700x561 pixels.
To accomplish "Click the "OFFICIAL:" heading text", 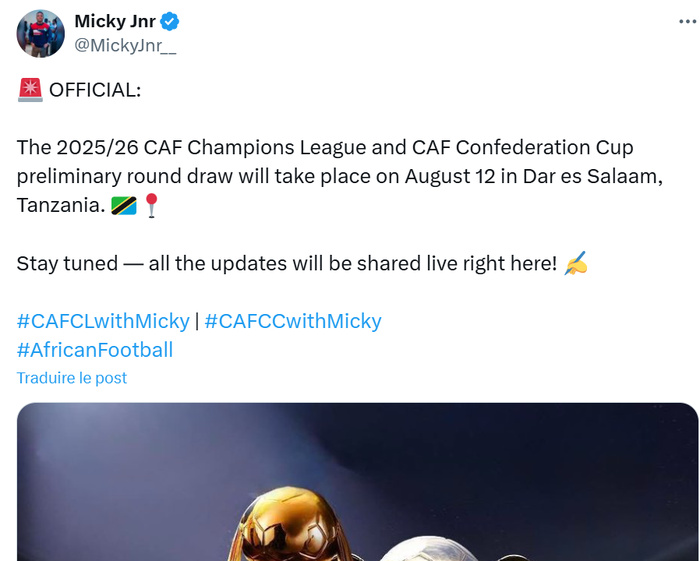I will coord(95,90).
